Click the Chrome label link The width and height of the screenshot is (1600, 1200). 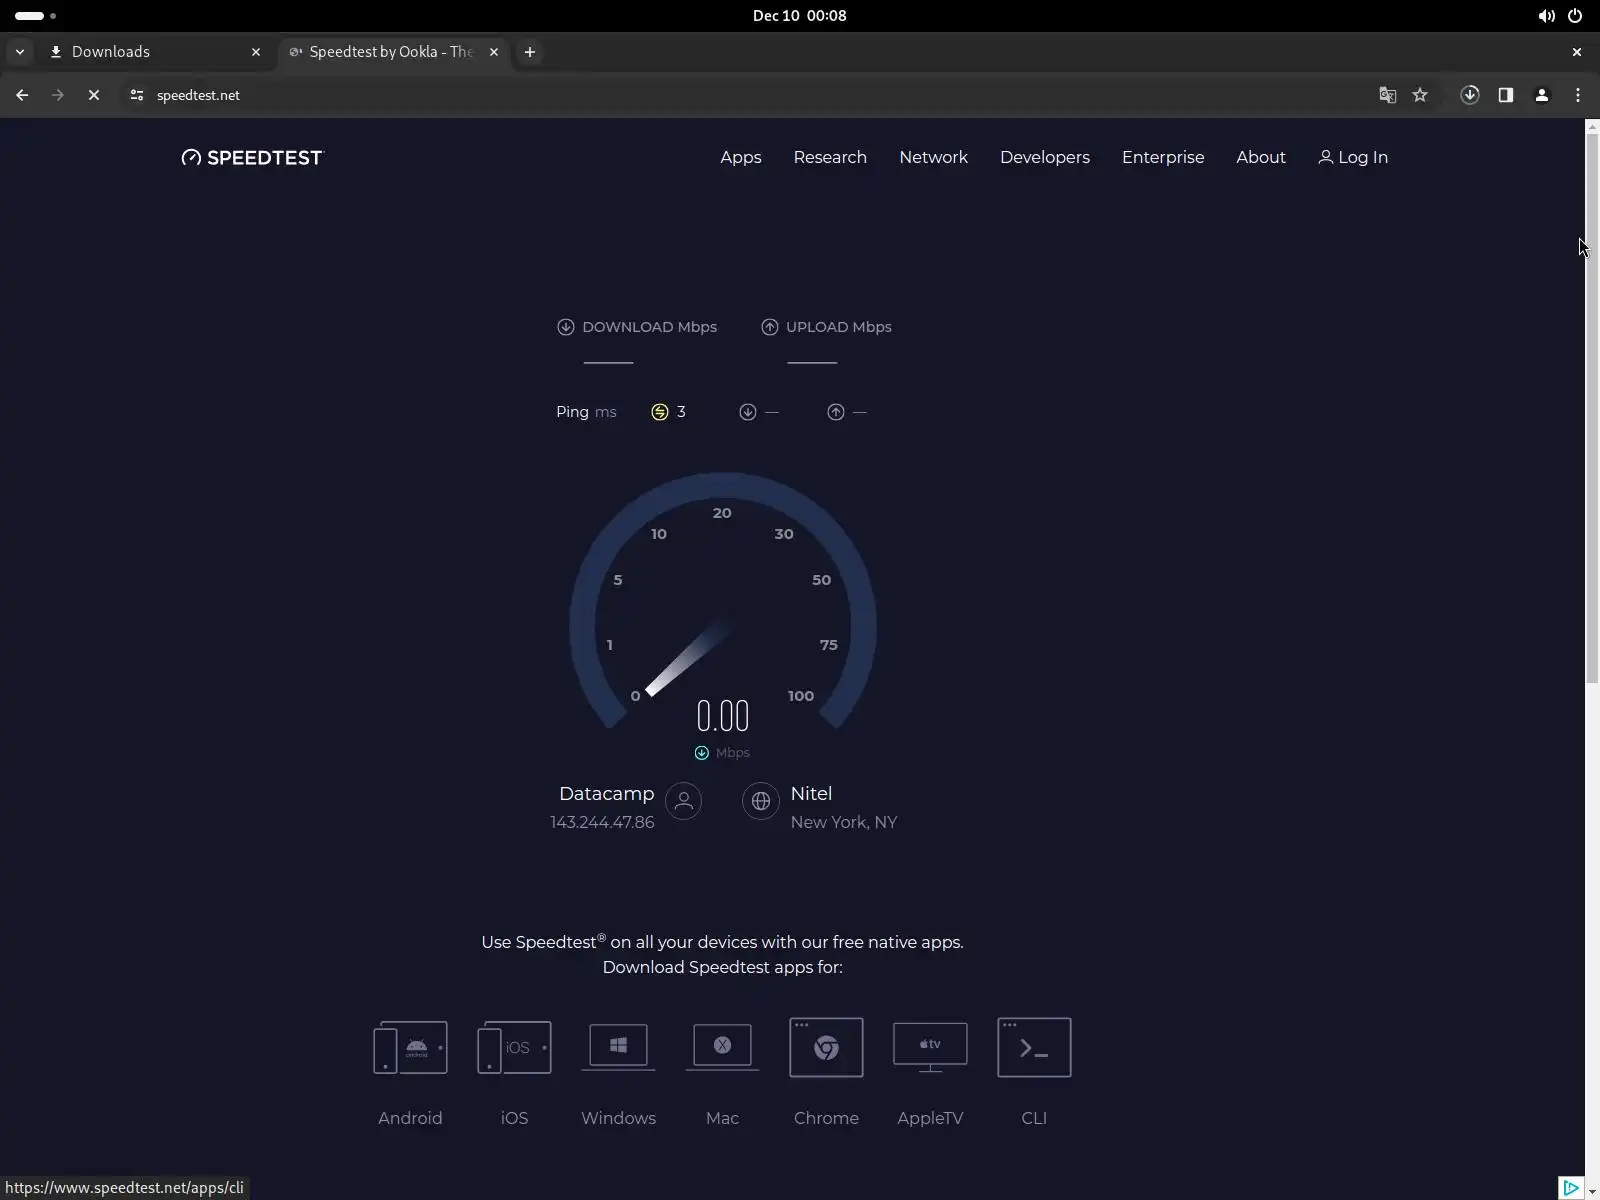(826, 1118)
